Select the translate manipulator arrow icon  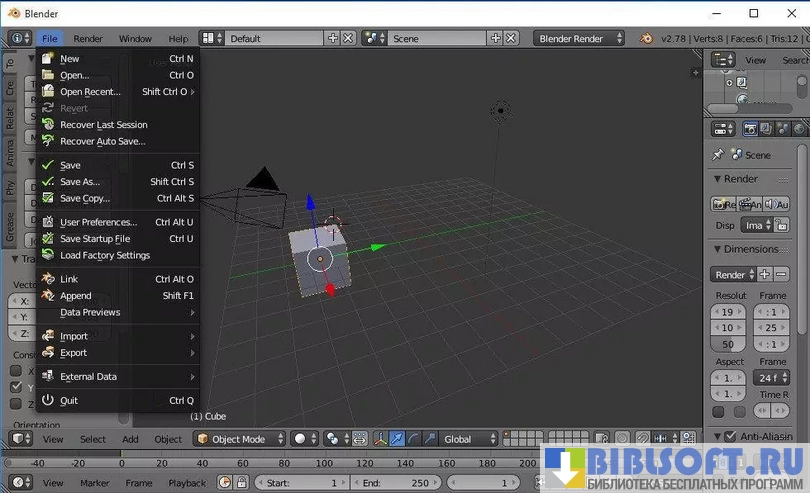[x=397, y=439]
